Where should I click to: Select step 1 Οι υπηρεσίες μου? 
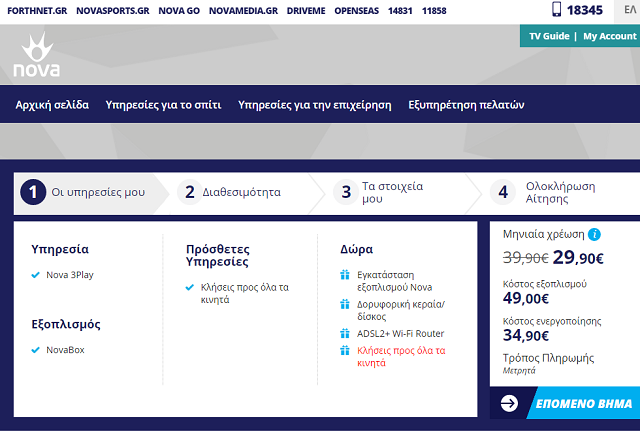[x=91, y=192]
